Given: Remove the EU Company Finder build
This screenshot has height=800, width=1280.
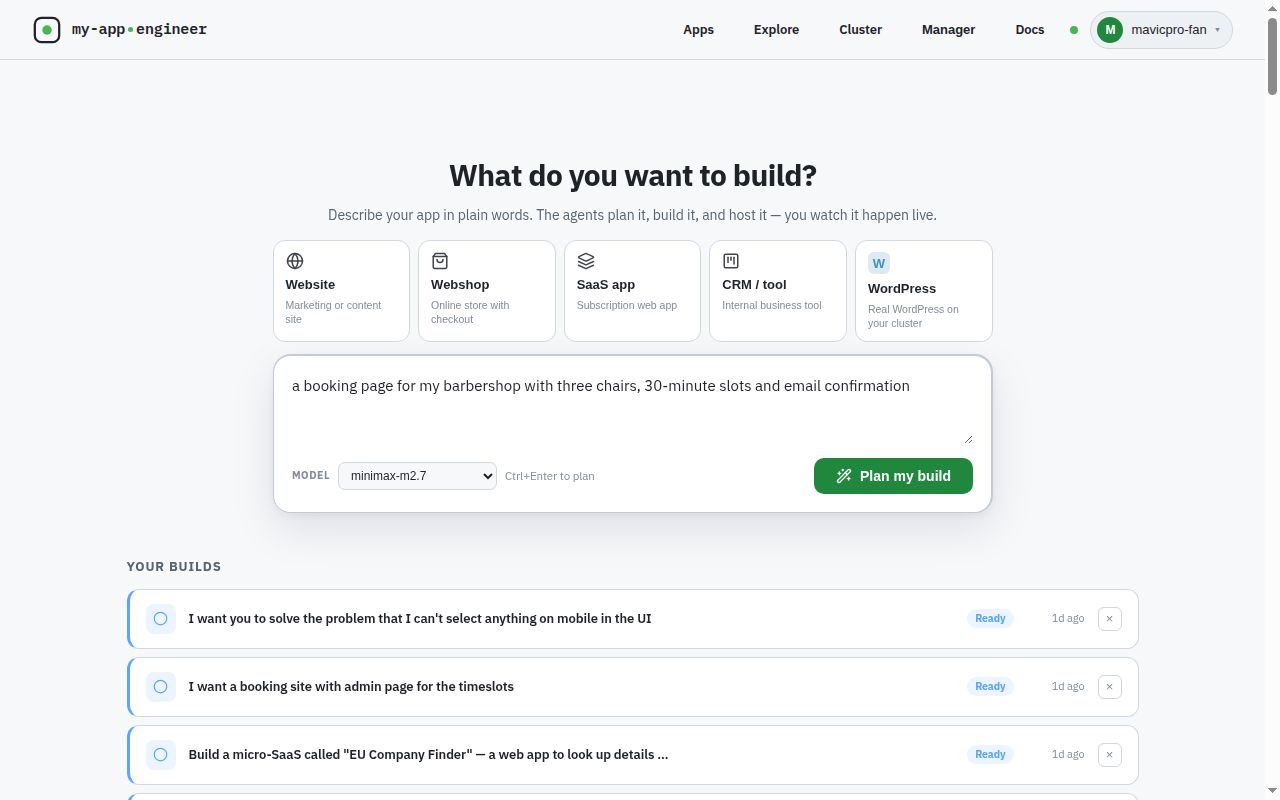Looking at the screenshot, I should coord(1109,755).
